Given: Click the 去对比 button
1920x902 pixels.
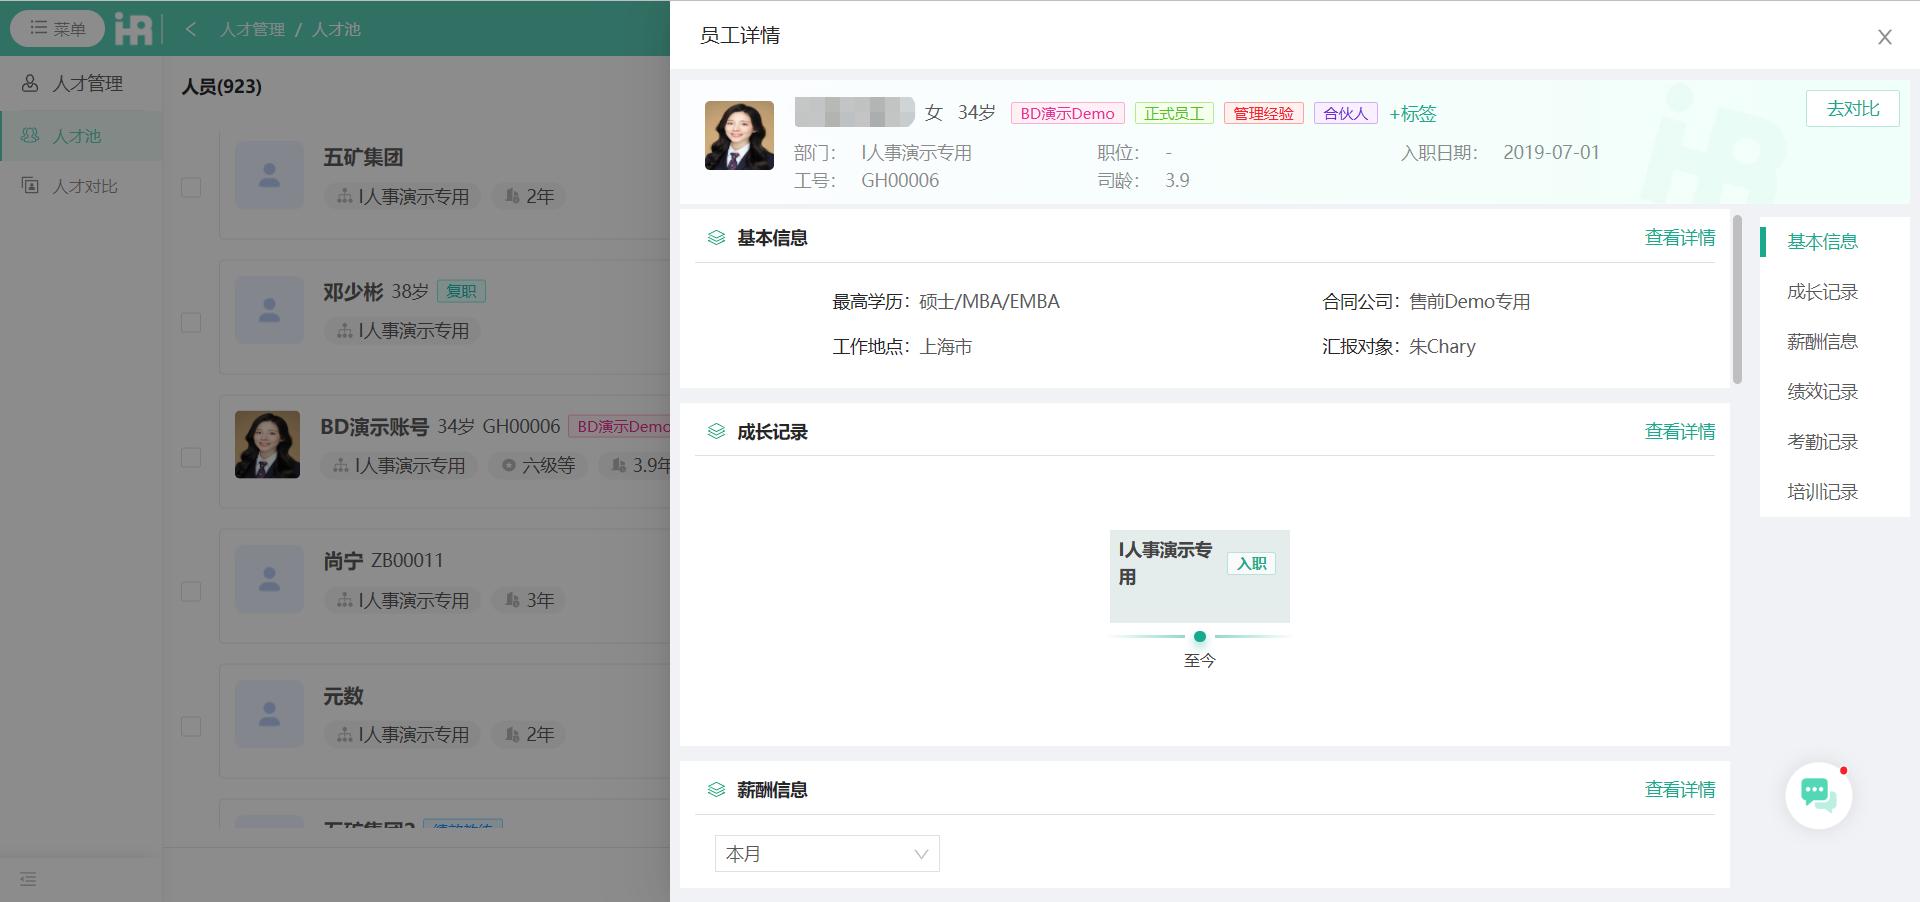Looking at the screenshot, I should point(1852,108).
